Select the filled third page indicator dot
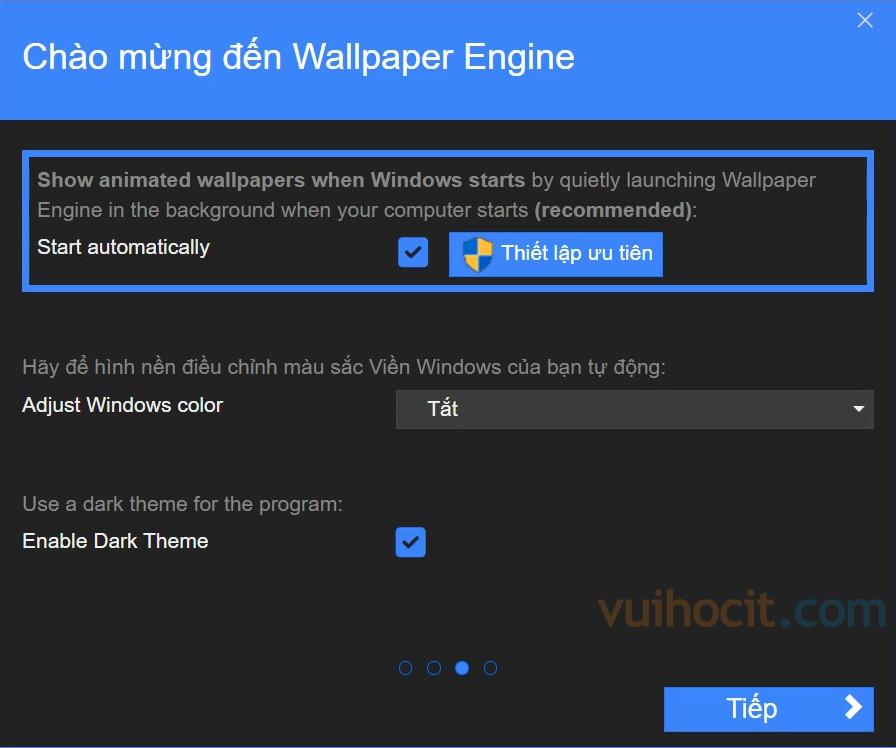This screenshot has height=748, width=896. (462, 668)
